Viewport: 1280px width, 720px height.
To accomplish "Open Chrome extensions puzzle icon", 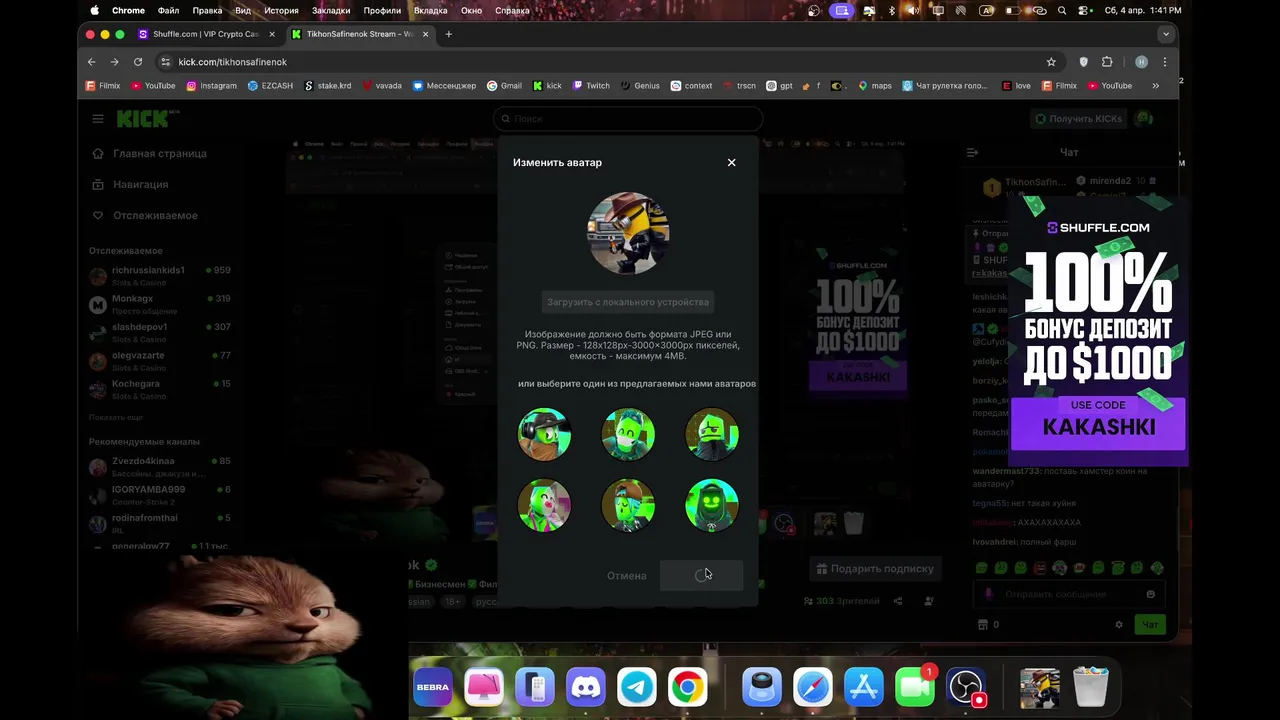I will (1107, 62).
